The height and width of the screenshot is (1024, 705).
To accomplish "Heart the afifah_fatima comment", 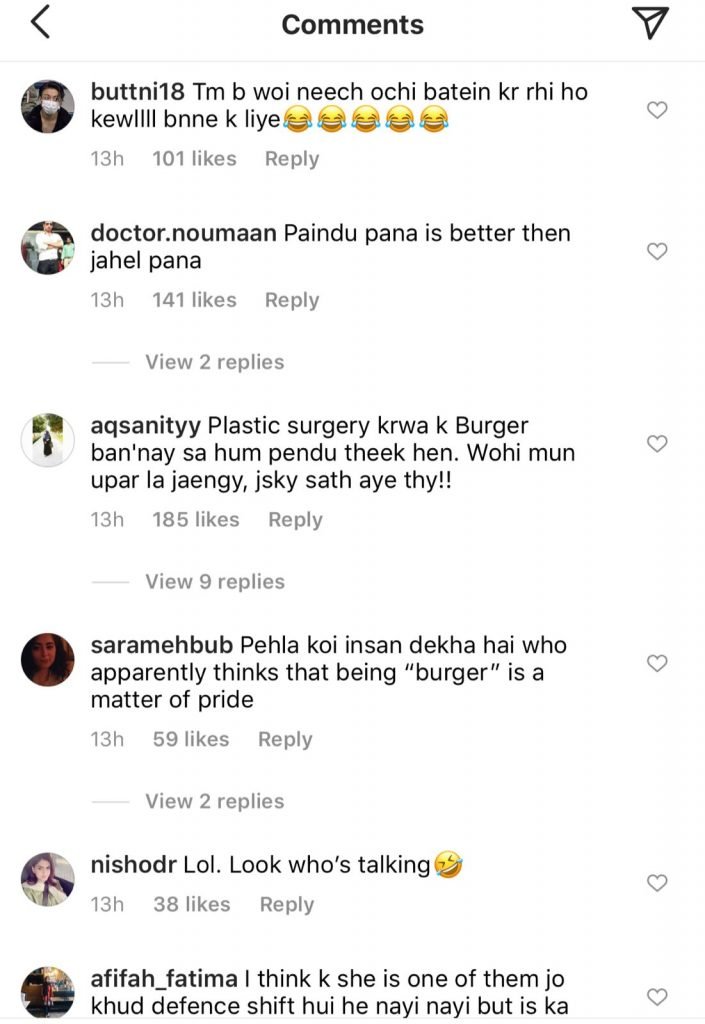I will [657, 996].
